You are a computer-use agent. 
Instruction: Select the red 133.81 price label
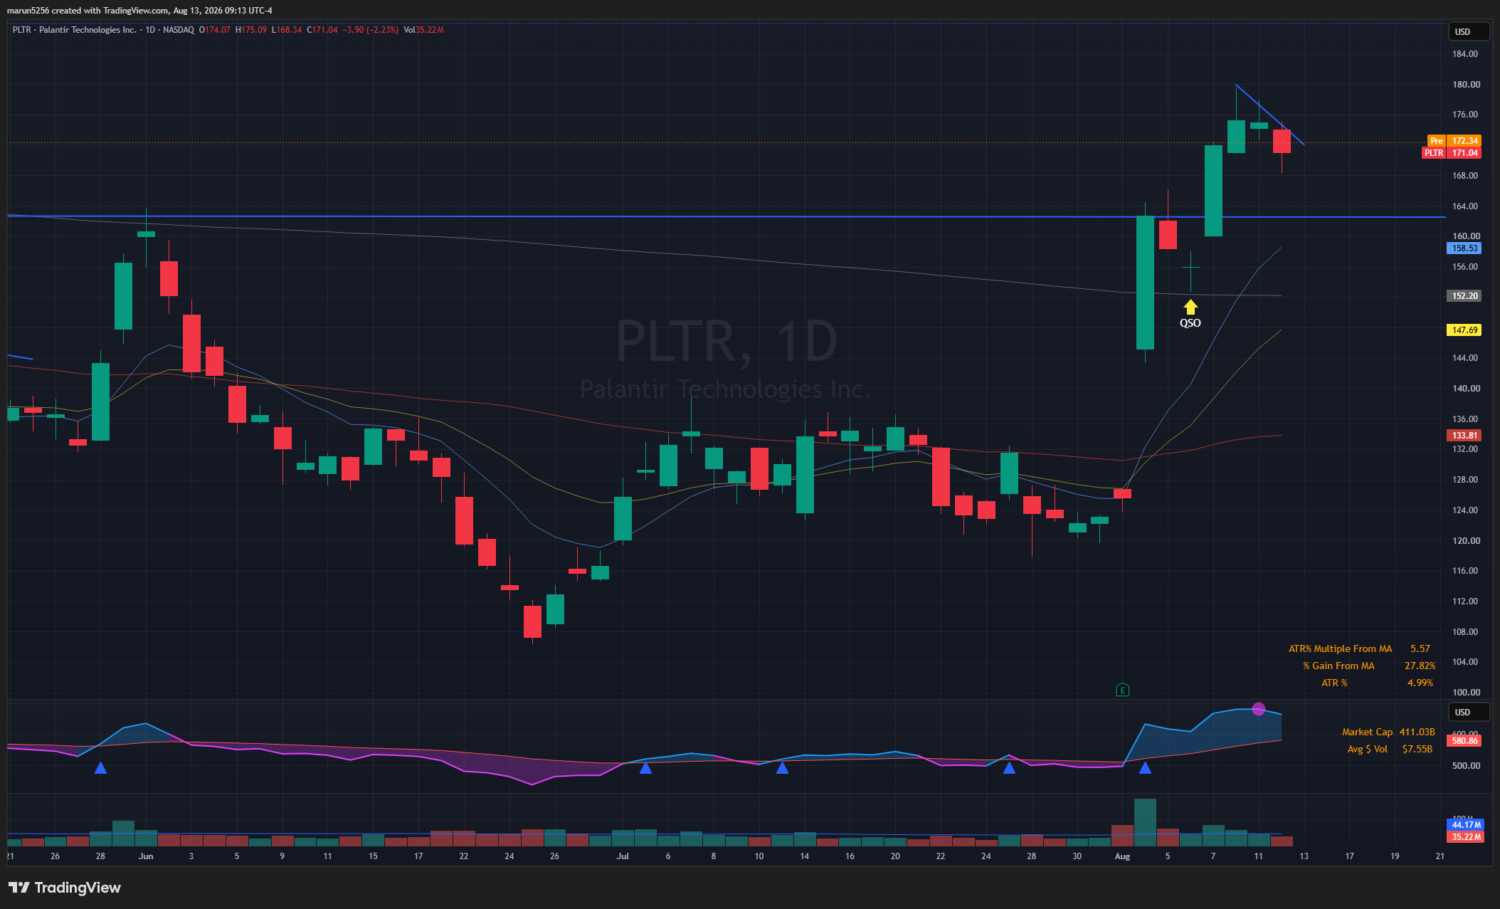1465,435
